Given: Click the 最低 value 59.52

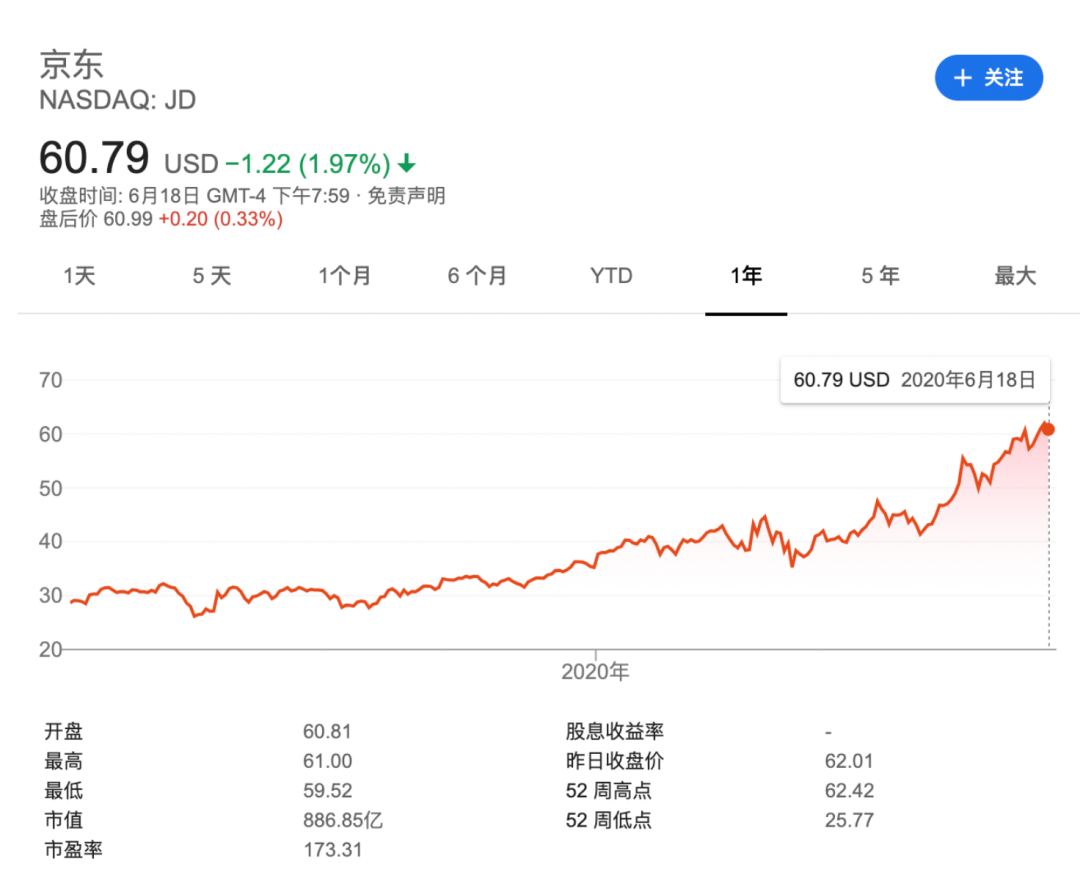Looking at the screenshot, I should (x=327, y=790).
